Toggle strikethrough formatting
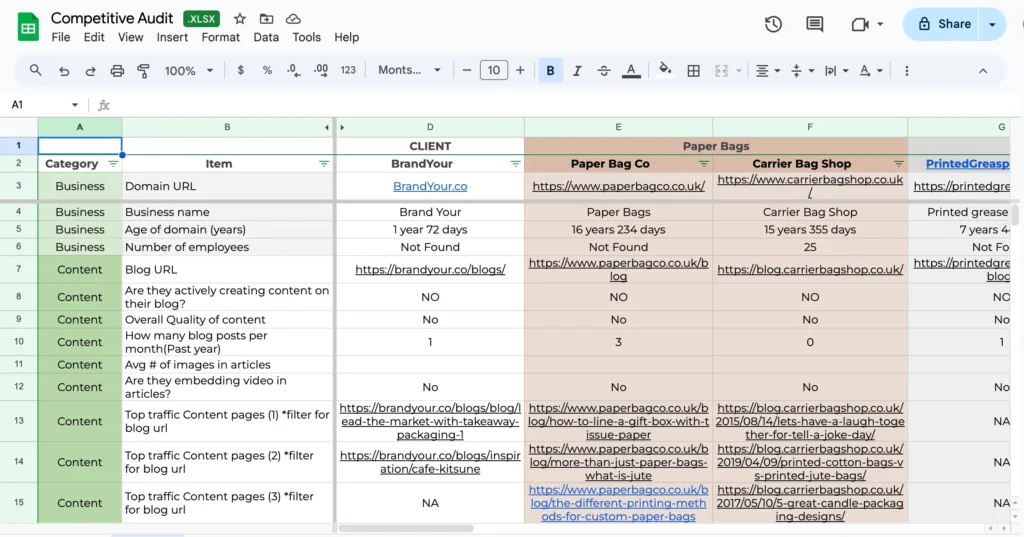Viewport: 1024px width, 537px height. click(603, 71)
